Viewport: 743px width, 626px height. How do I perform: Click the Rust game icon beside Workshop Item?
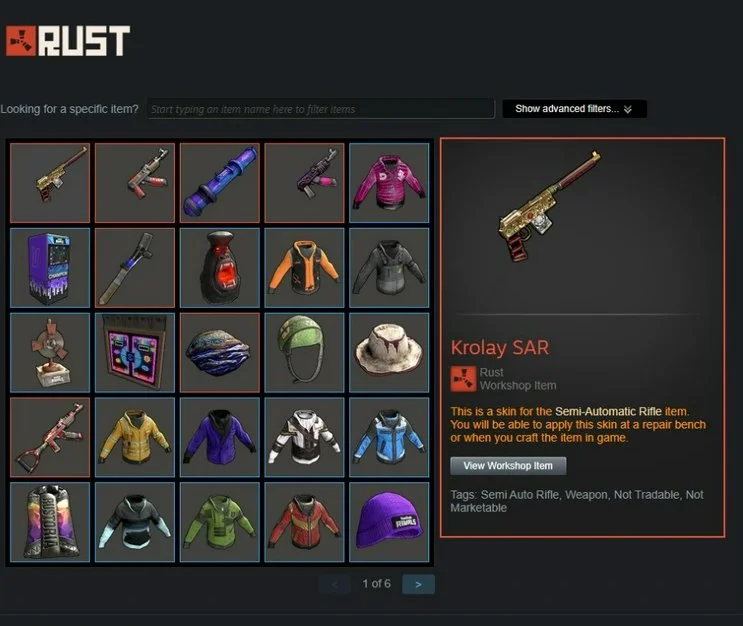(x=463, y=379)
